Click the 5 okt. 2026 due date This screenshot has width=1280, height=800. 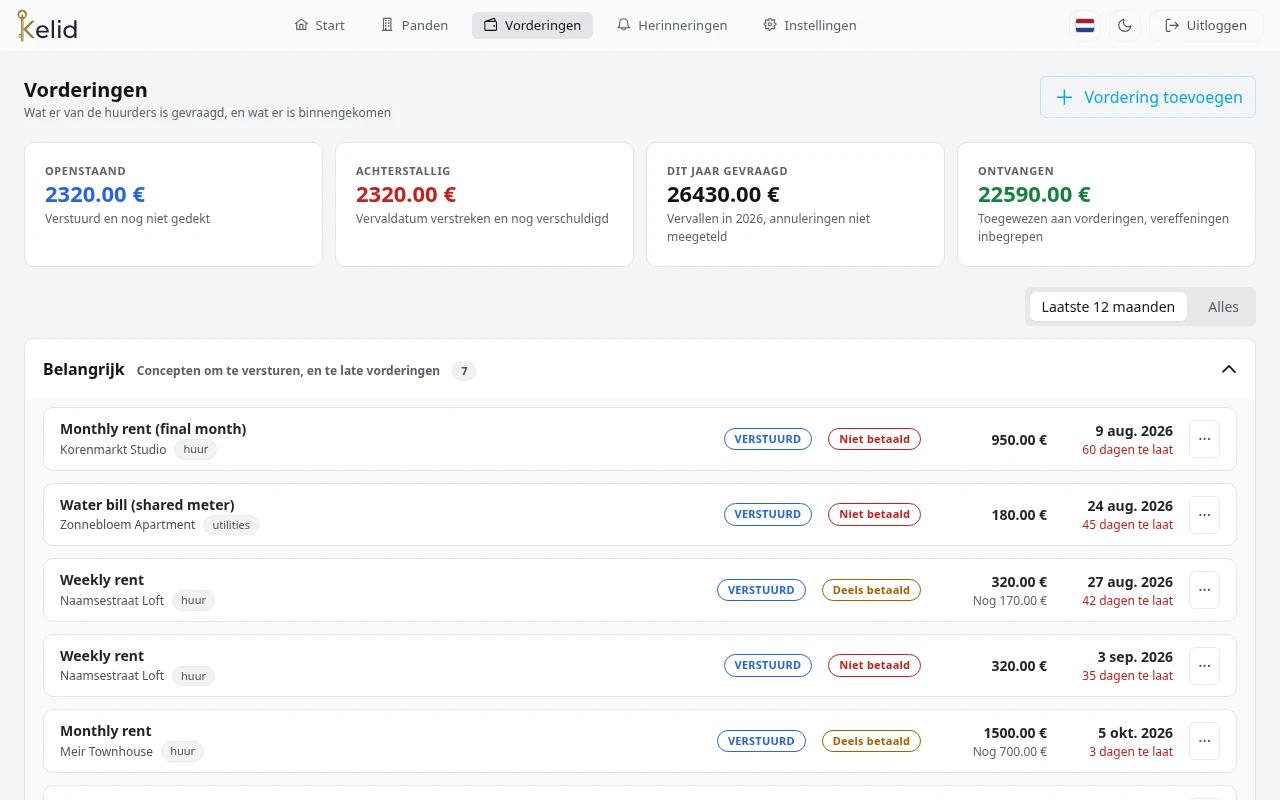(x=1135, y=732)
